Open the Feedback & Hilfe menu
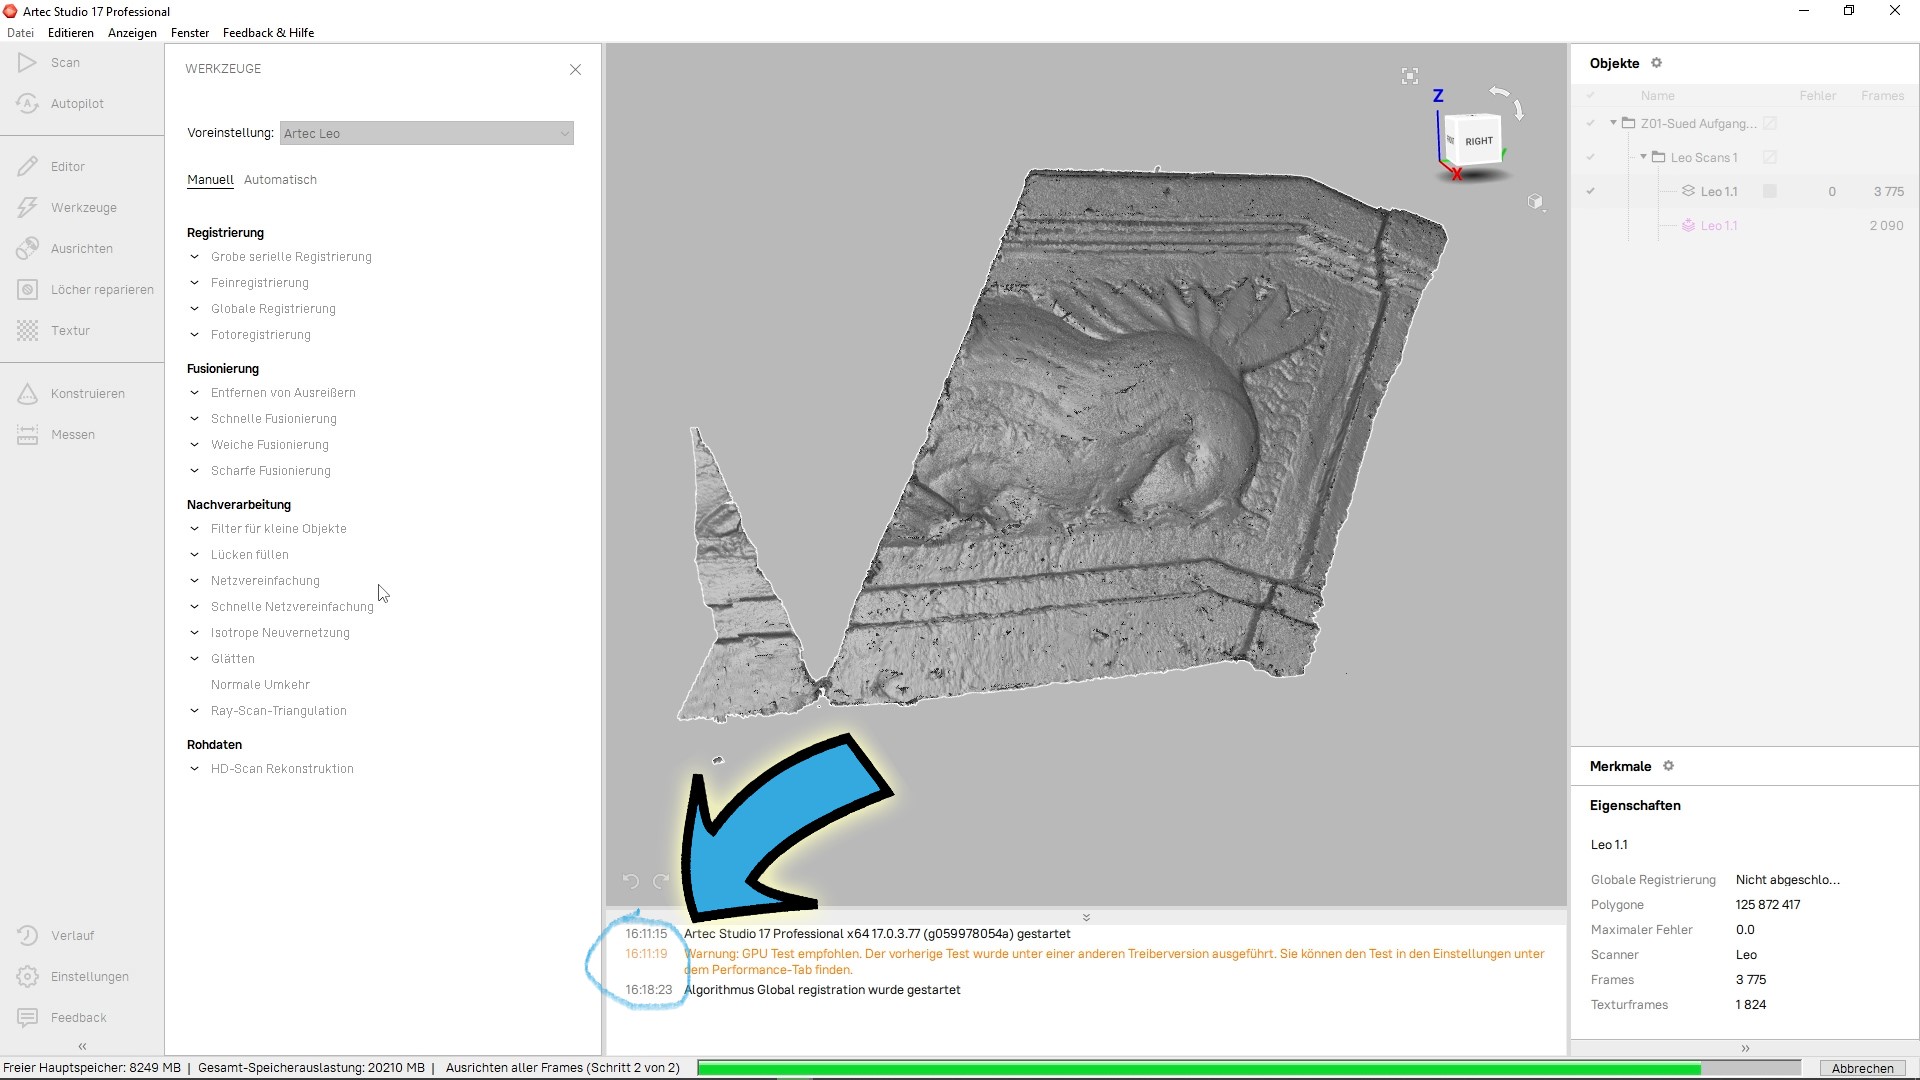Image resolution: width=1920 pixels, height=1080 pixels. tap(268, 33)
